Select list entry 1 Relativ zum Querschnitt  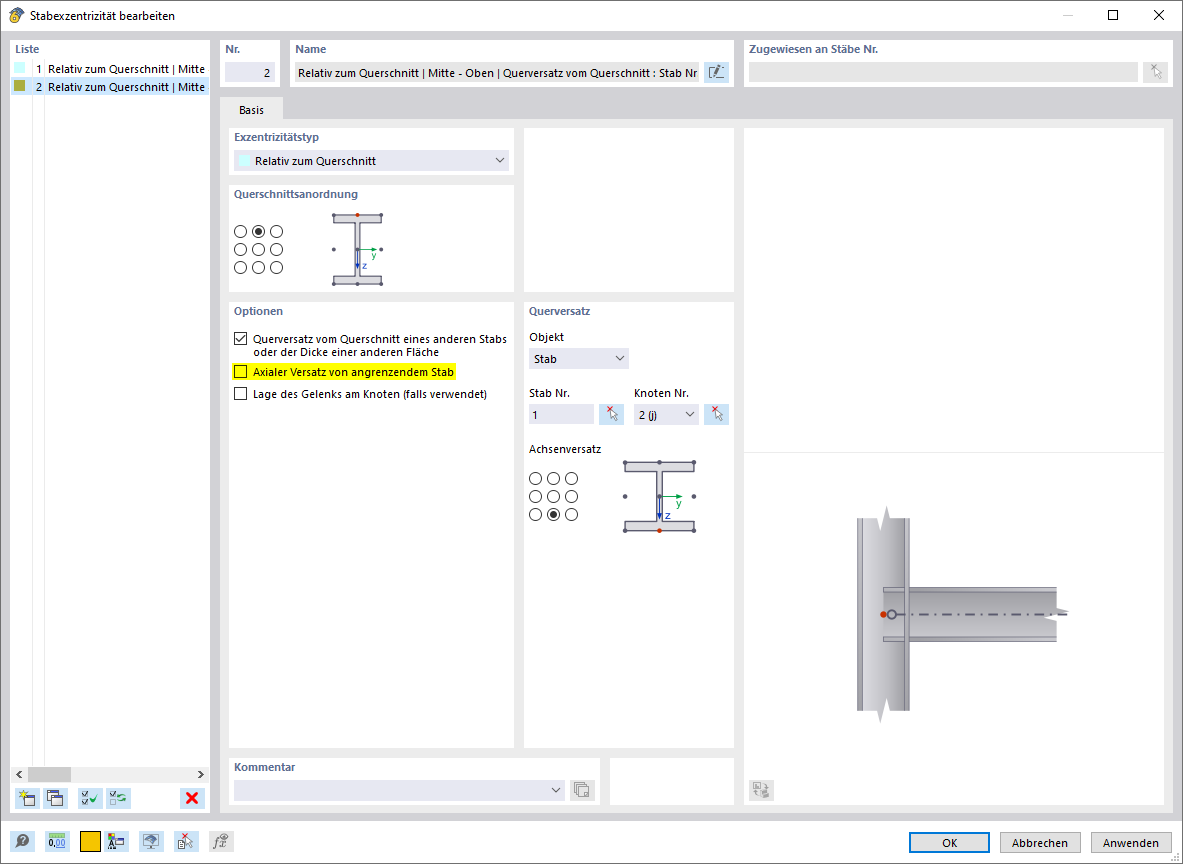110,69
